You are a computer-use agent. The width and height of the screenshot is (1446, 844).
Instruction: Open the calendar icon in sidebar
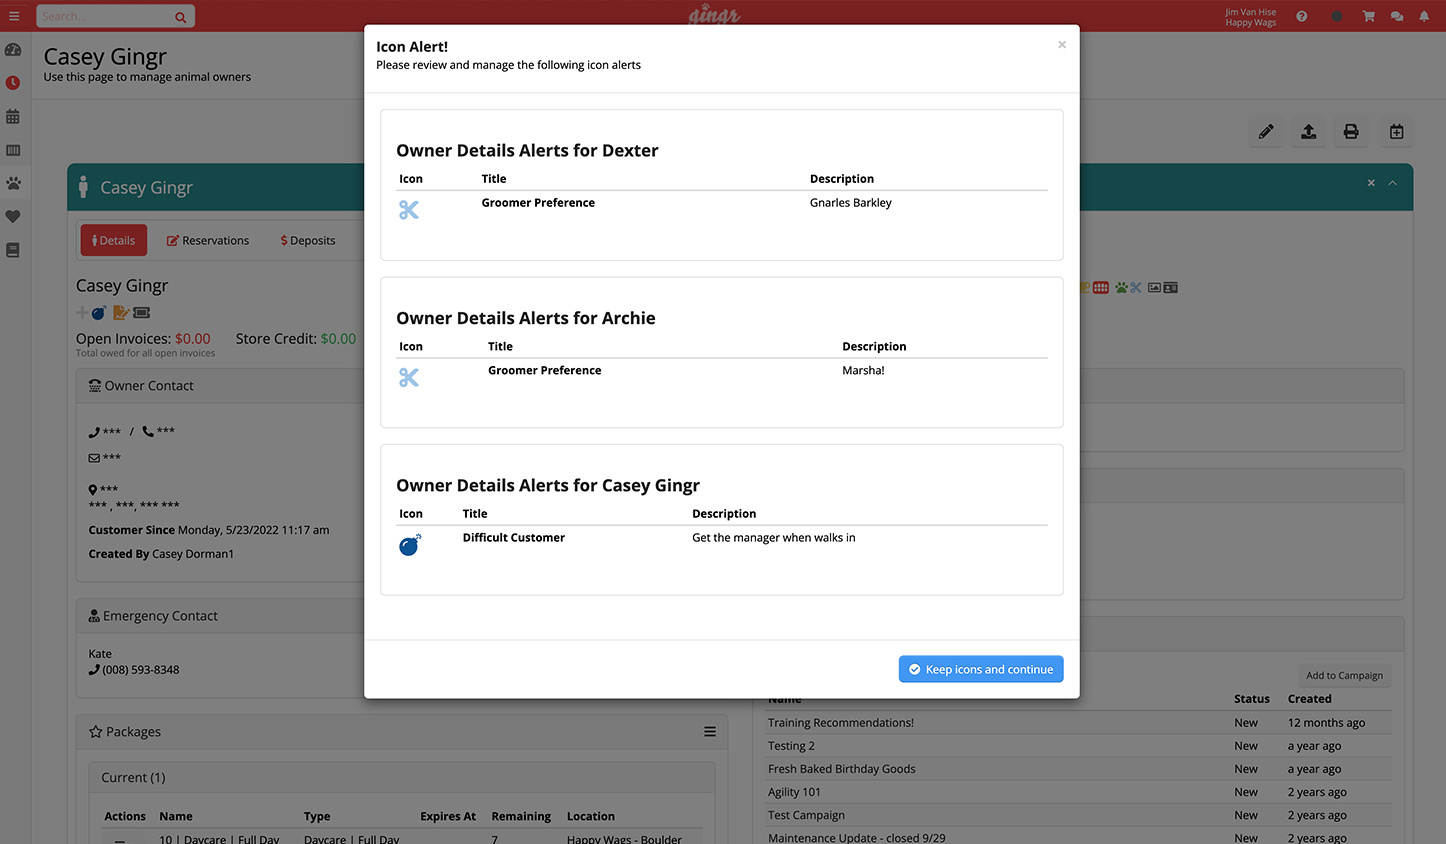click(13, 117)
